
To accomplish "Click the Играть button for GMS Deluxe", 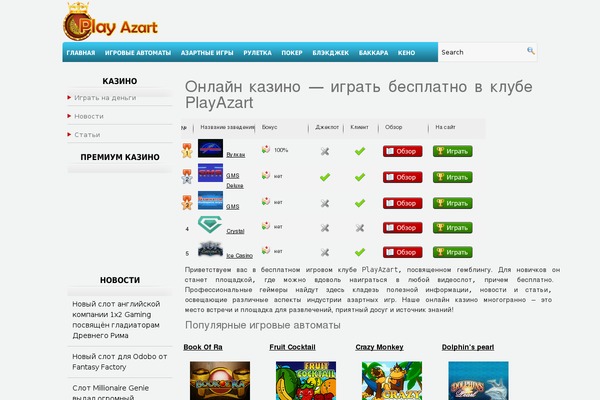I will [453, 177].
